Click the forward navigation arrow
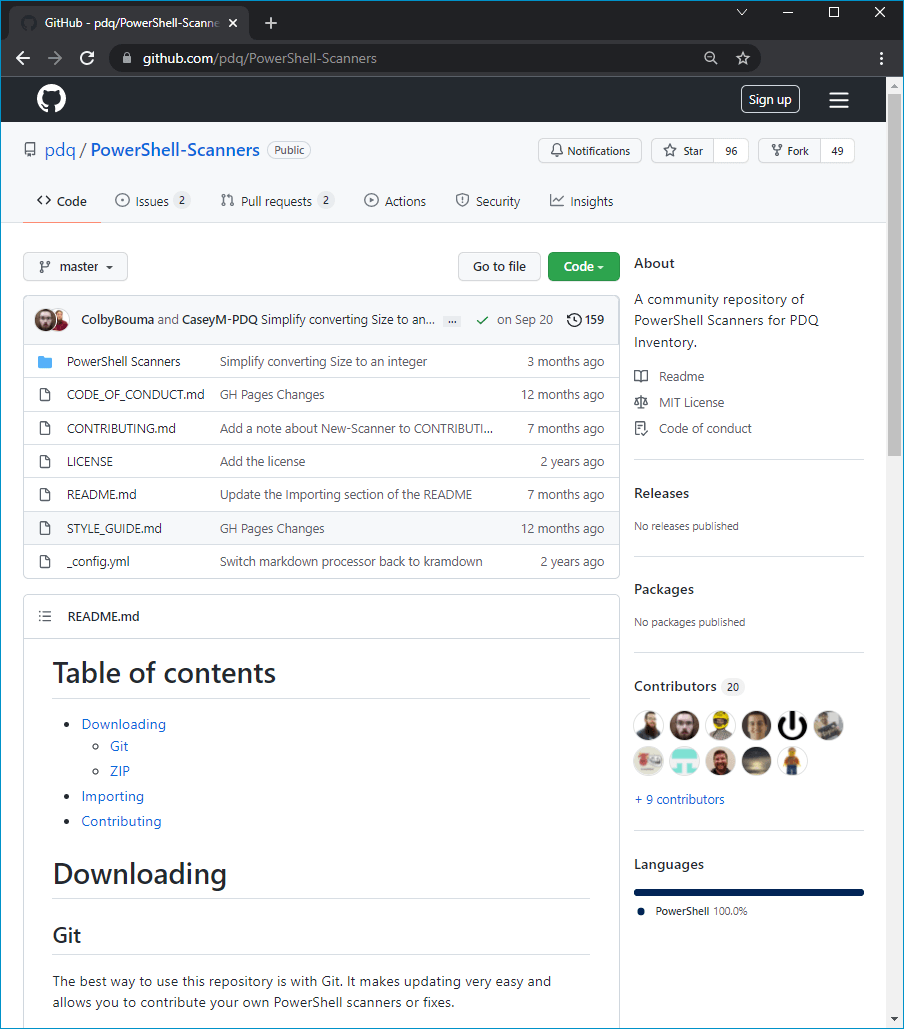904x1029 pixels. 55,58
